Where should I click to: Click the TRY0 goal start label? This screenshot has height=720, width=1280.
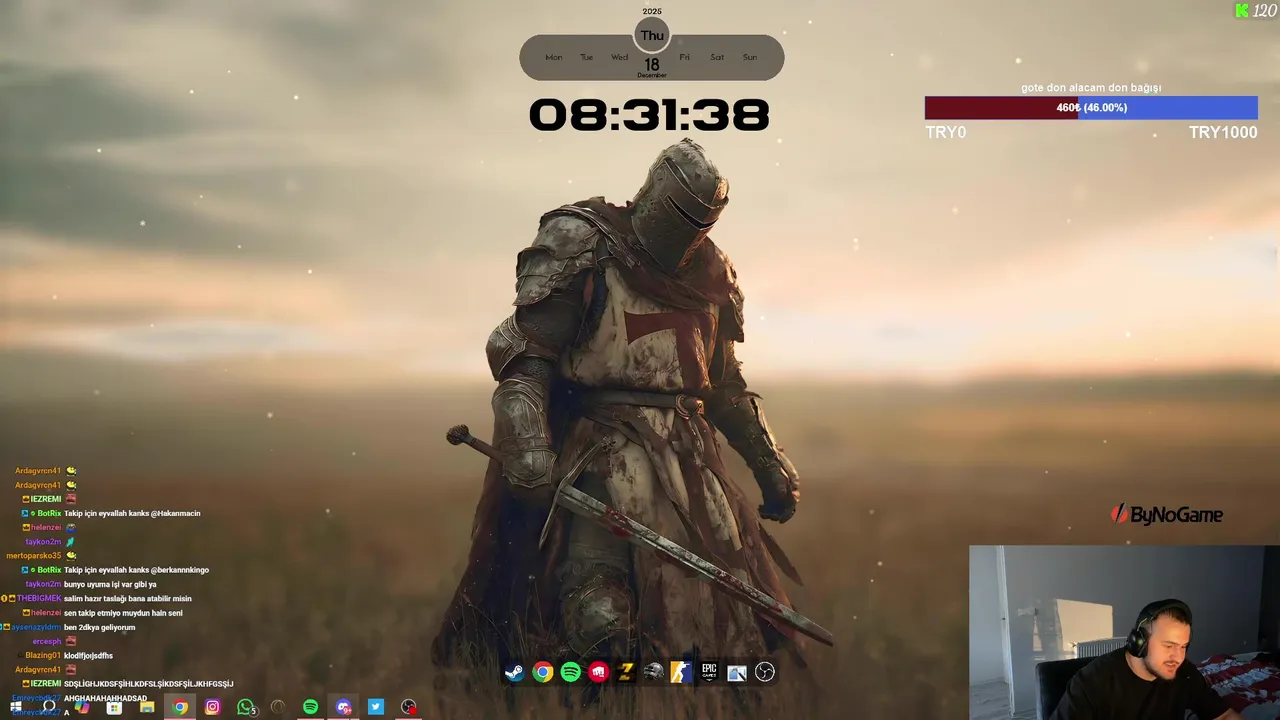[x=946, y=132]
